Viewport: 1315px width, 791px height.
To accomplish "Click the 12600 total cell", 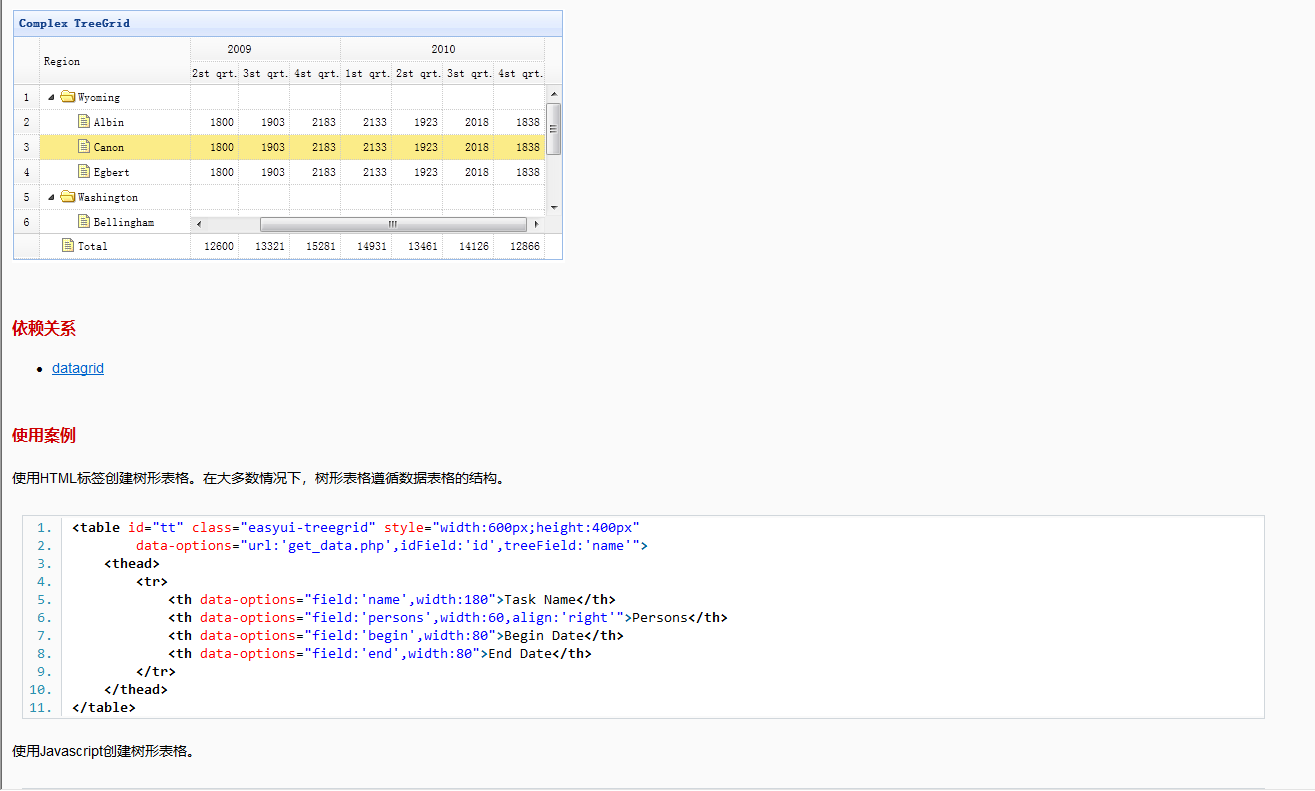I will pos(215,246).
